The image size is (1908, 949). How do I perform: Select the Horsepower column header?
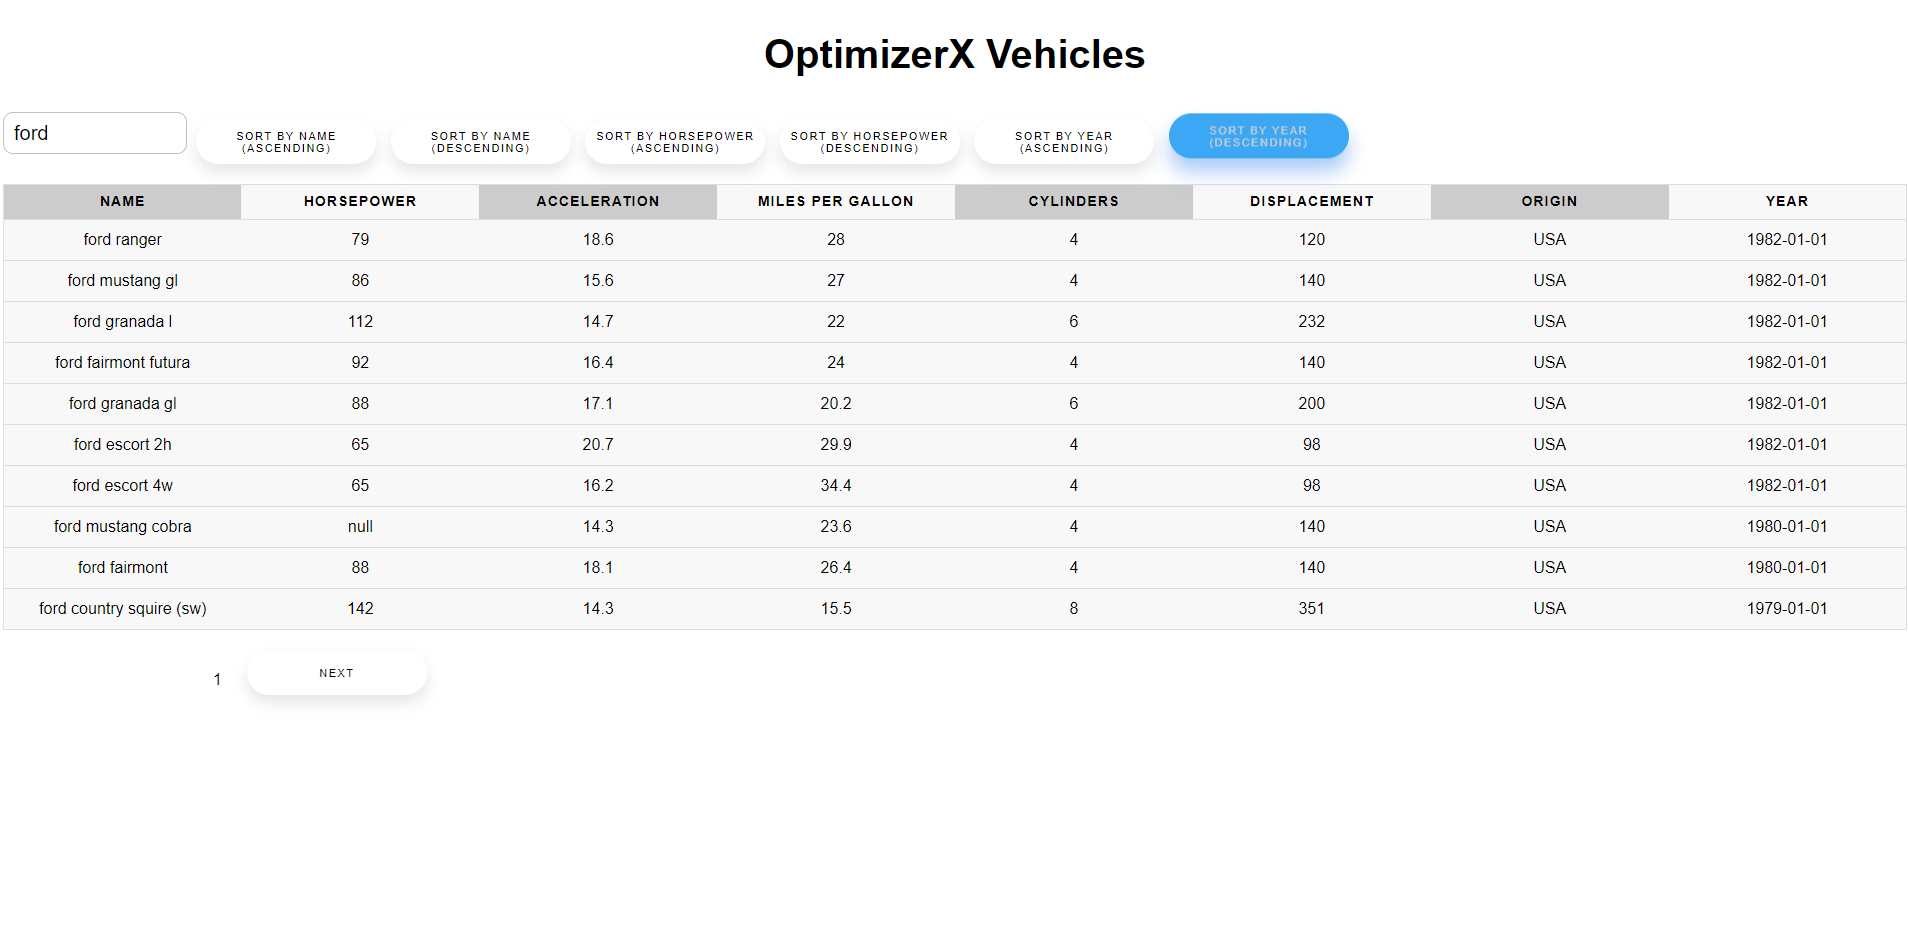[360, 201]
